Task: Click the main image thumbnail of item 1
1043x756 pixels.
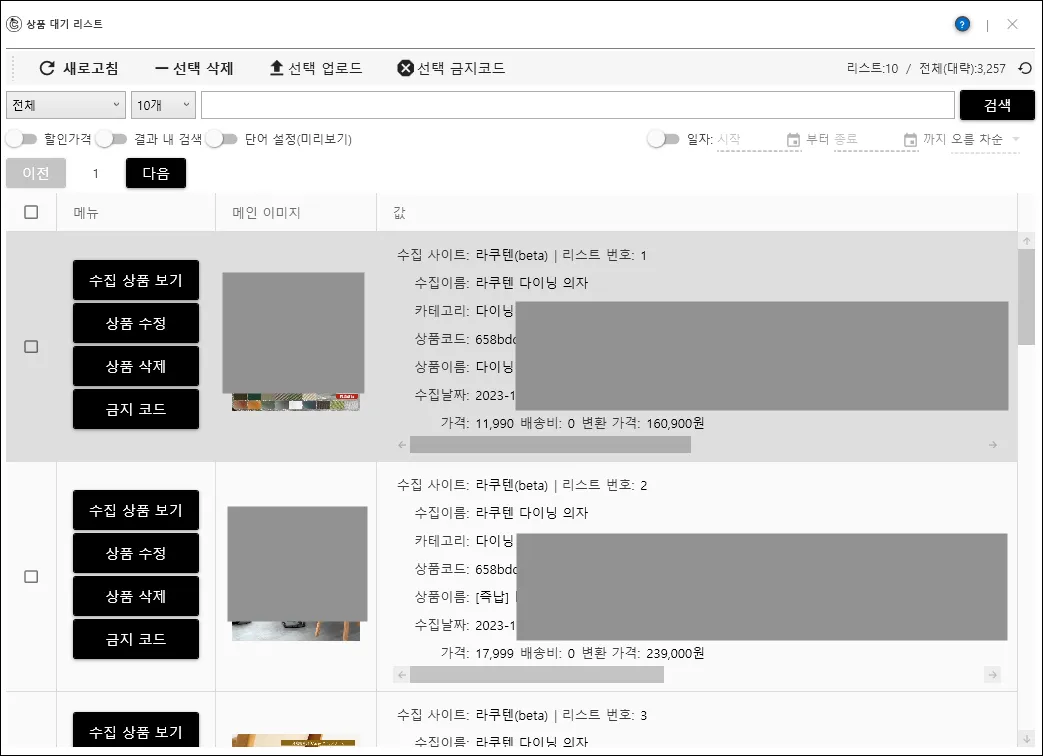Action: tap(294, 341)
